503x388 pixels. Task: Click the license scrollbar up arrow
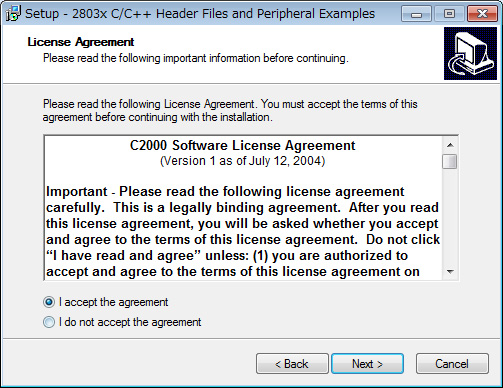(x=450, y=145)
